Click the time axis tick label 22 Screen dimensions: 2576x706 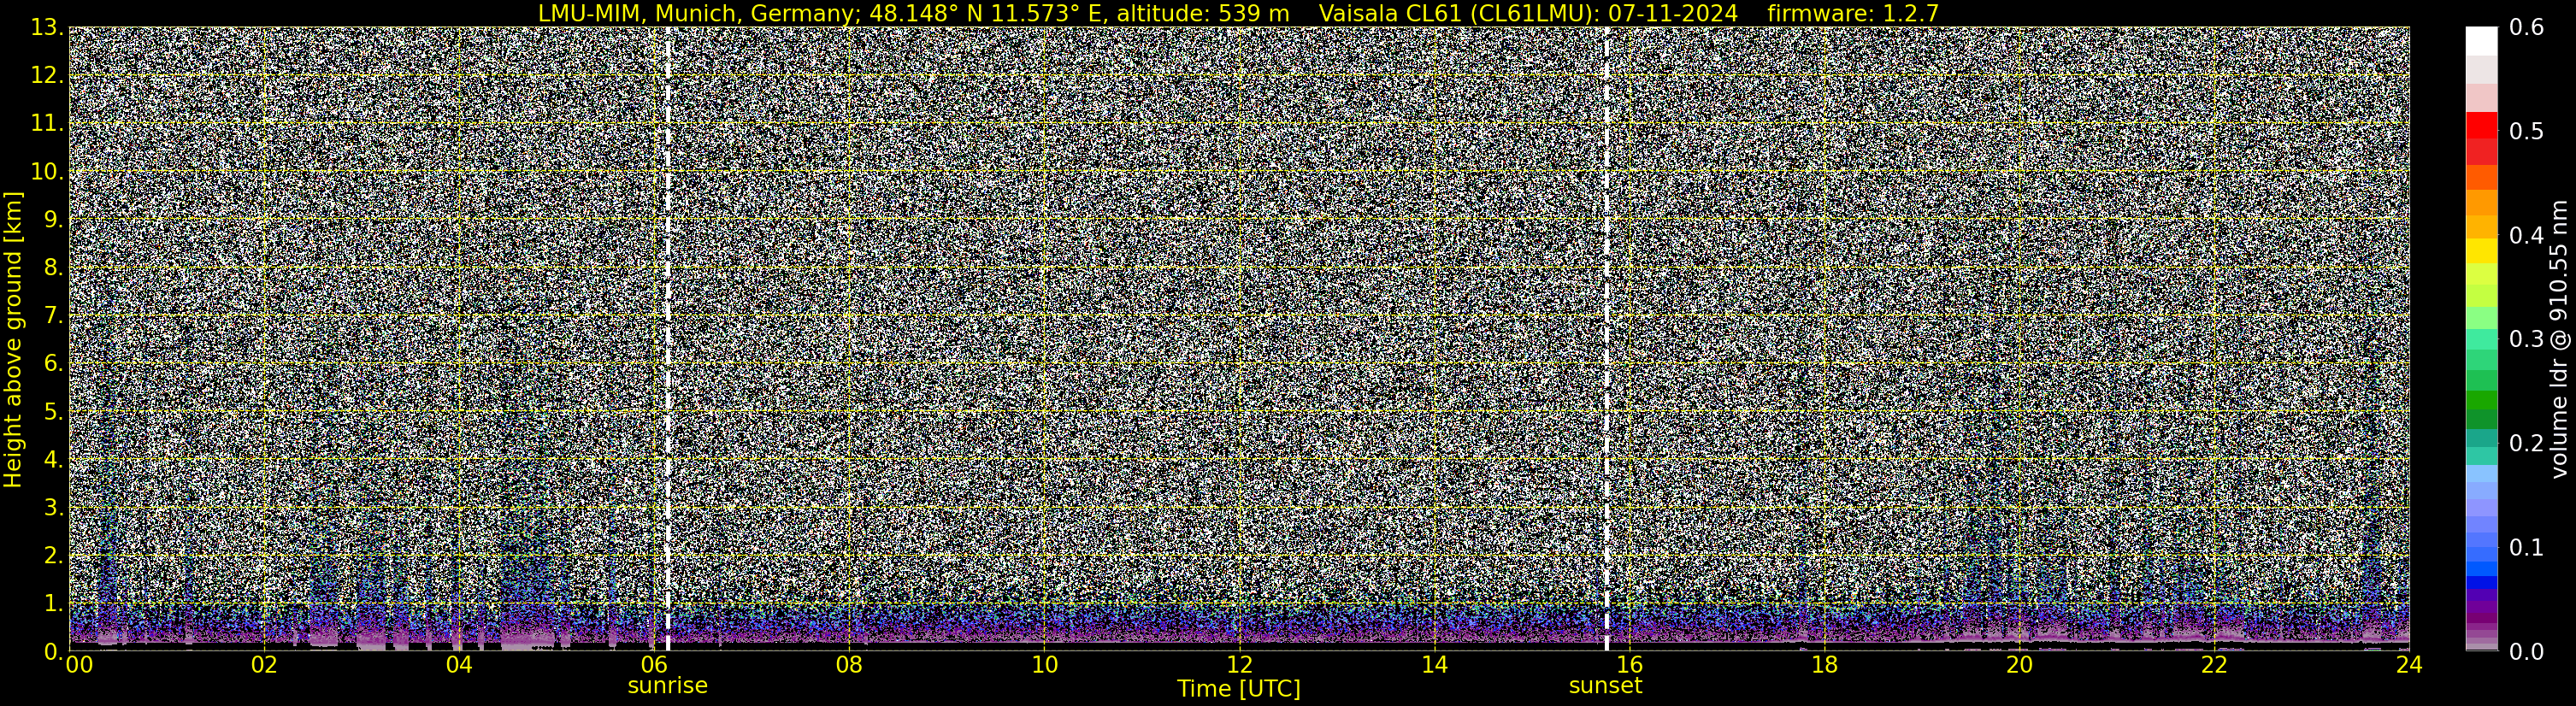click(x=2214, y=665)
